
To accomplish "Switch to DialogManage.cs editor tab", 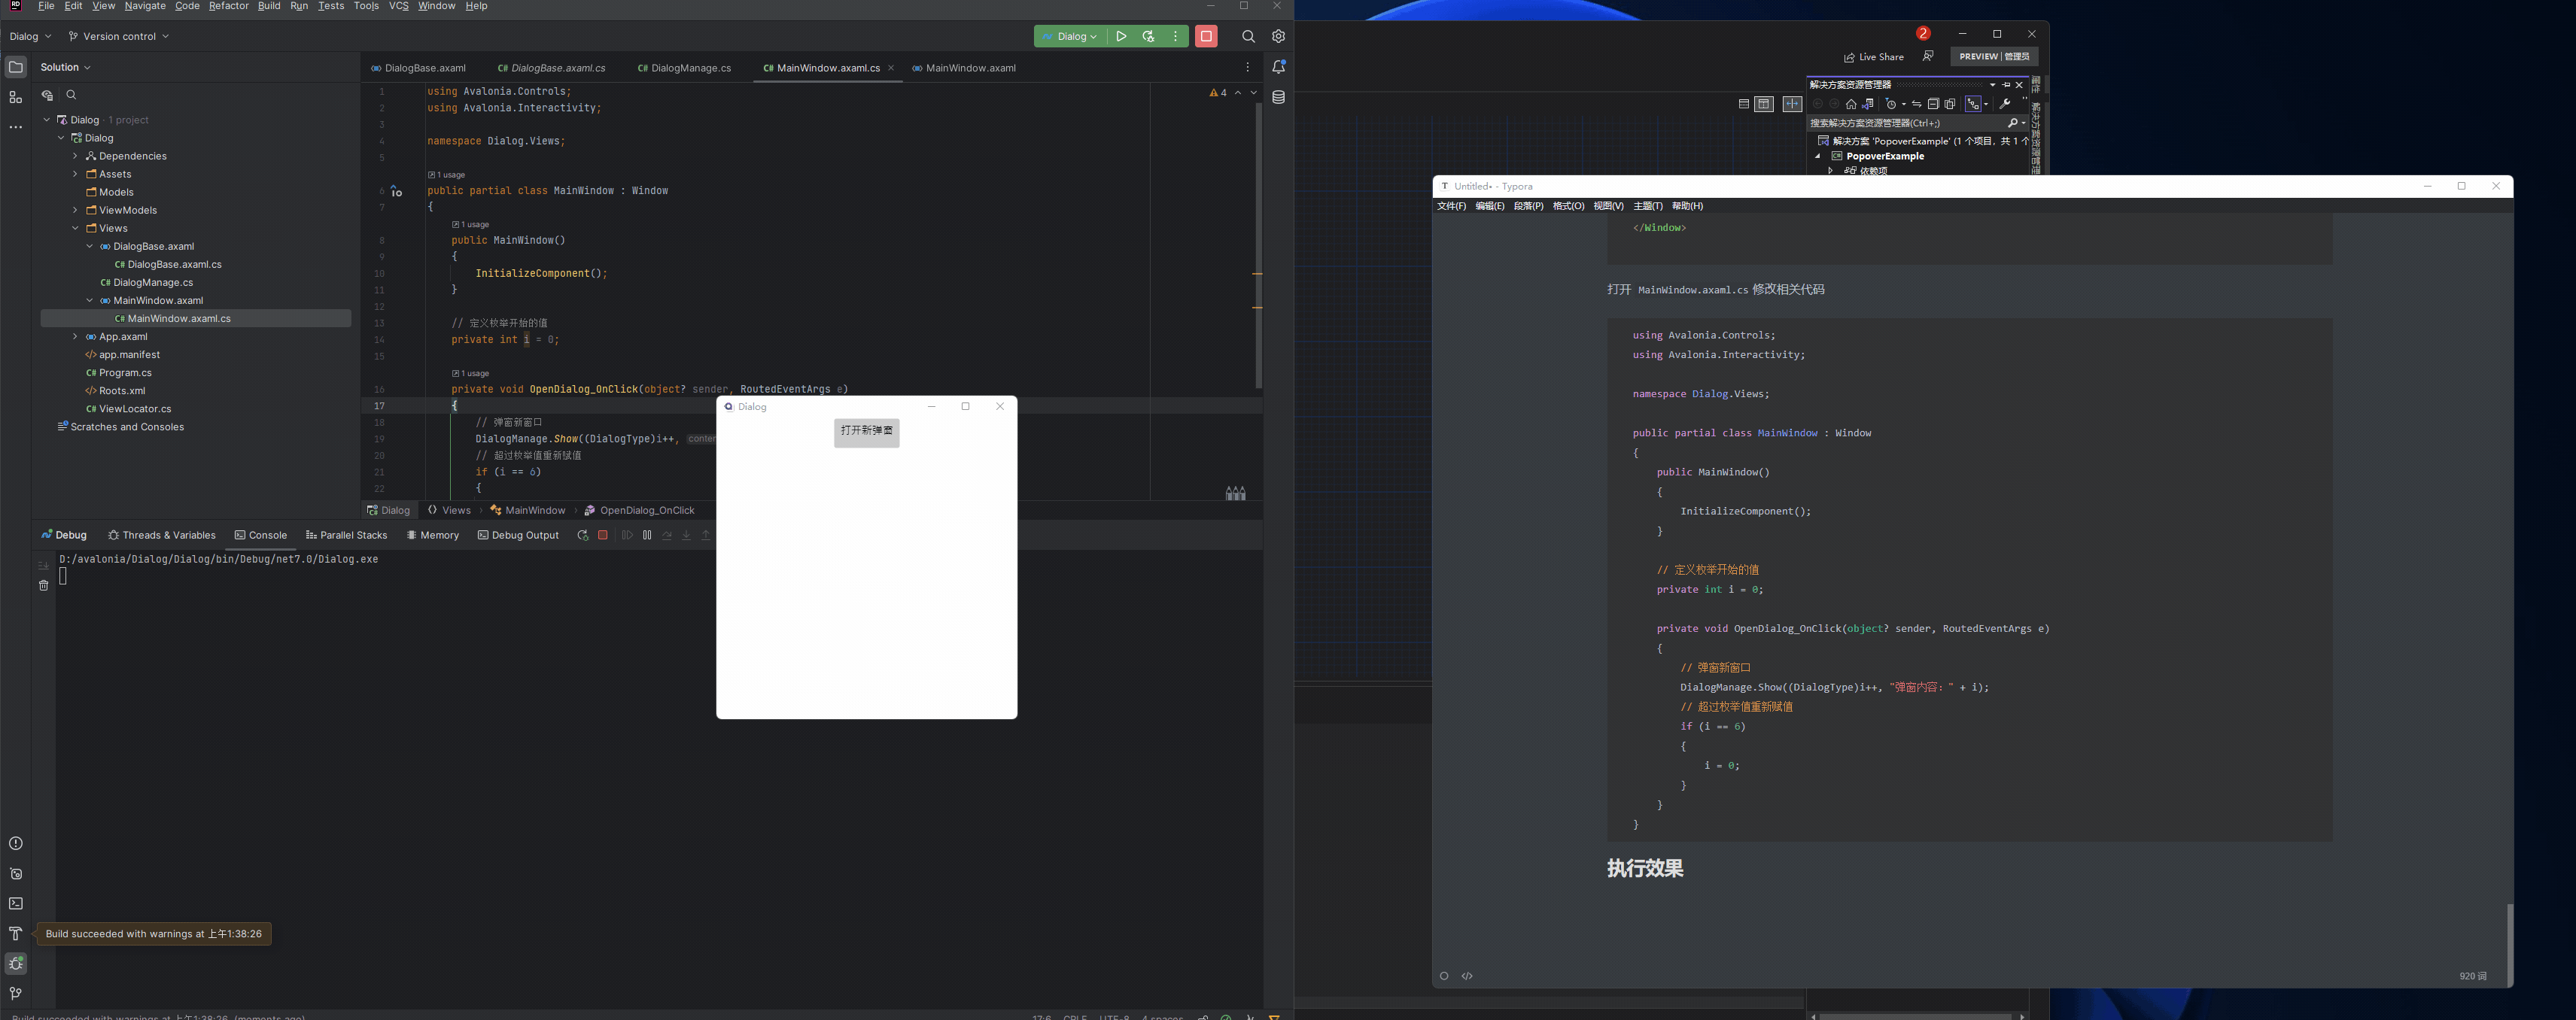I will [684, 68].
